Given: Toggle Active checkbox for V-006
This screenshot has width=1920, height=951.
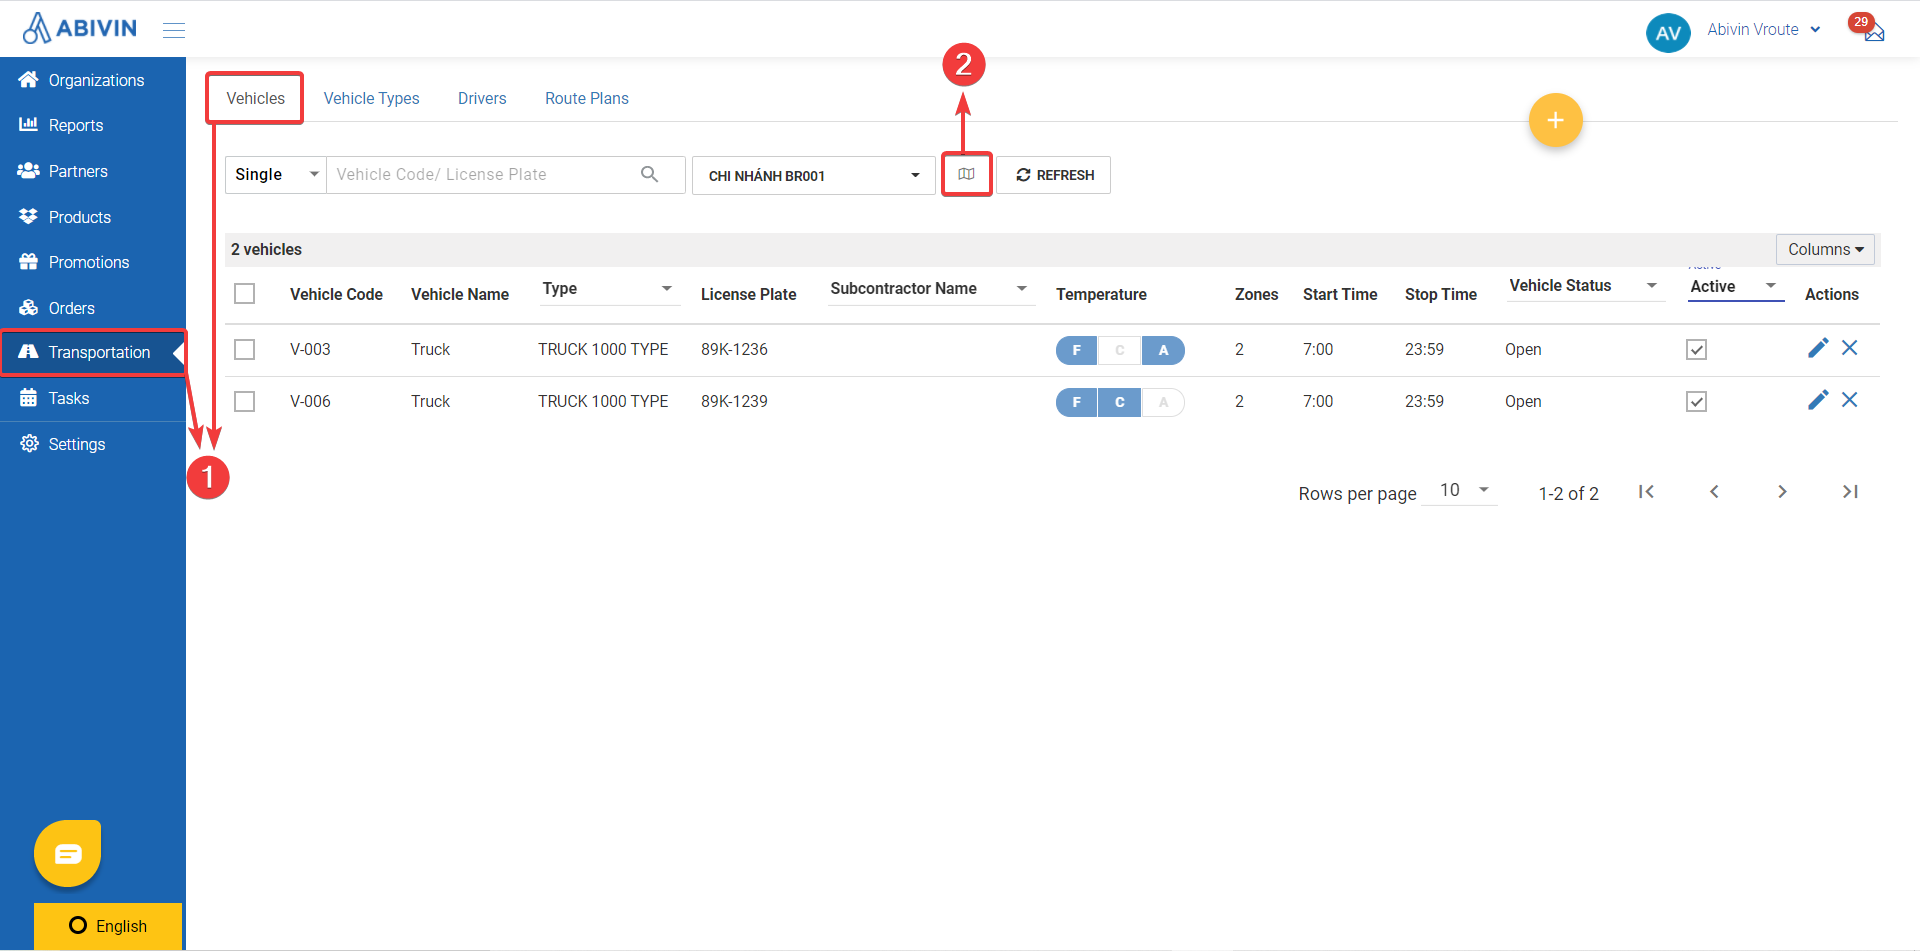Looking at the screenshot, I should click(1696, 401).
